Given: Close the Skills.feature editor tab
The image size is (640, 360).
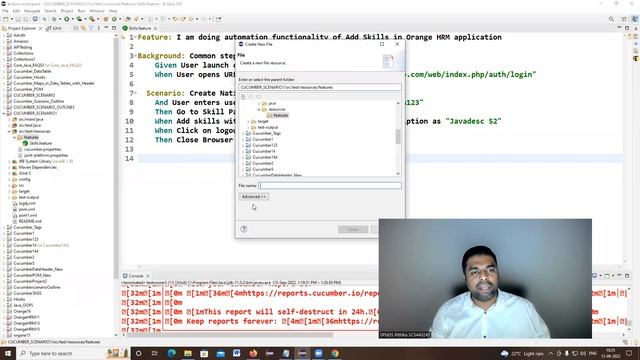Looking at the screenshot, I should 156,28.
